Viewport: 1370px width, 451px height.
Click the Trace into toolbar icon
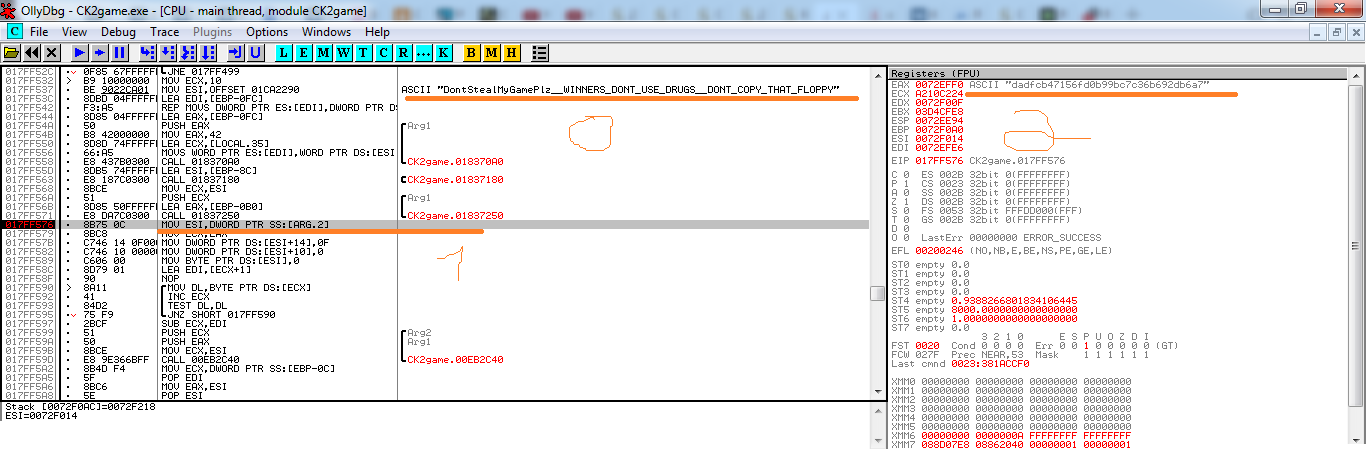coord(188,52)
